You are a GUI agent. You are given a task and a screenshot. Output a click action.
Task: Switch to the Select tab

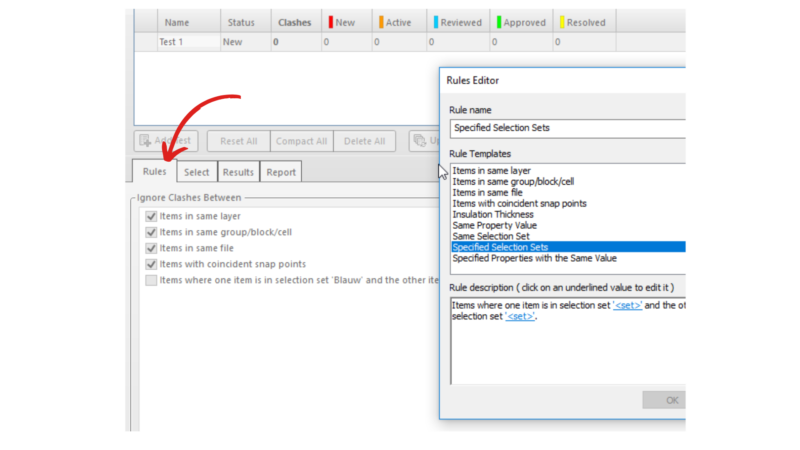pyautogui.click(x=196, y=172)
